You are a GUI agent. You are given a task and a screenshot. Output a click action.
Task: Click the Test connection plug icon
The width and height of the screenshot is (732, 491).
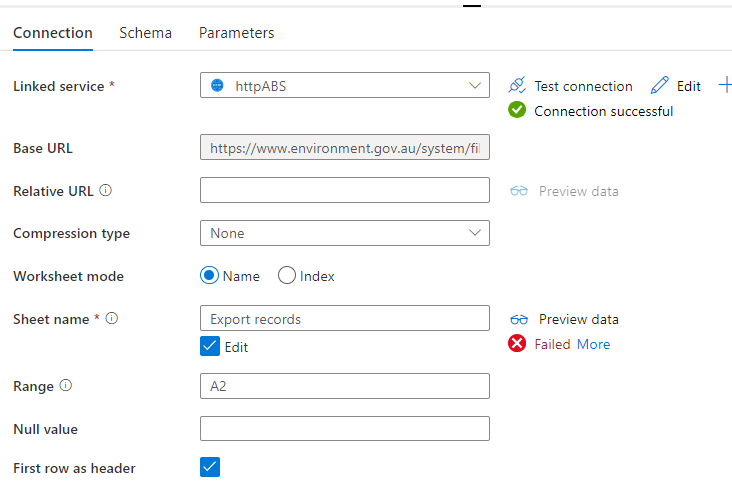[517, 85]
